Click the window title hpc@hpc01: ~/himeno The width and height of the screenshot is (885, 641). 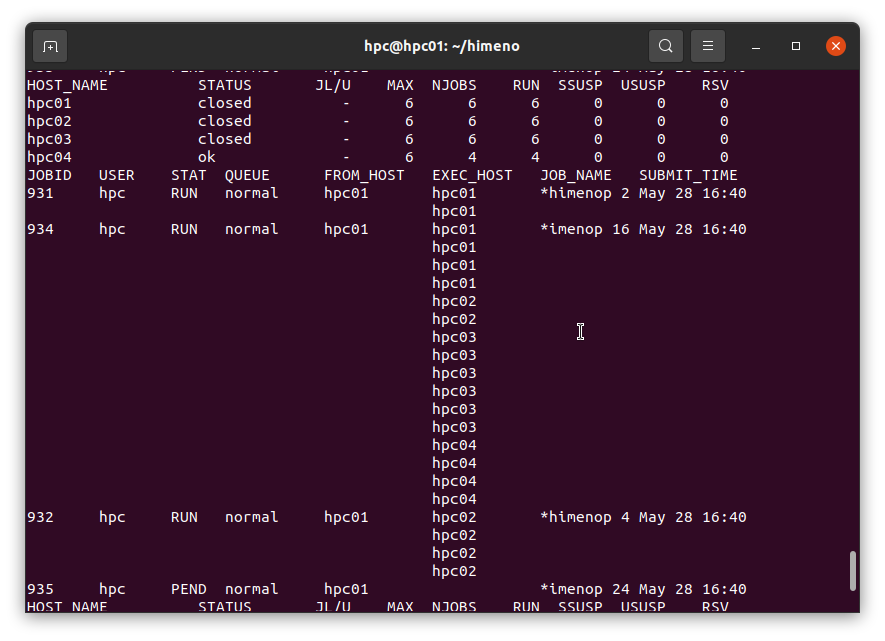442,46
